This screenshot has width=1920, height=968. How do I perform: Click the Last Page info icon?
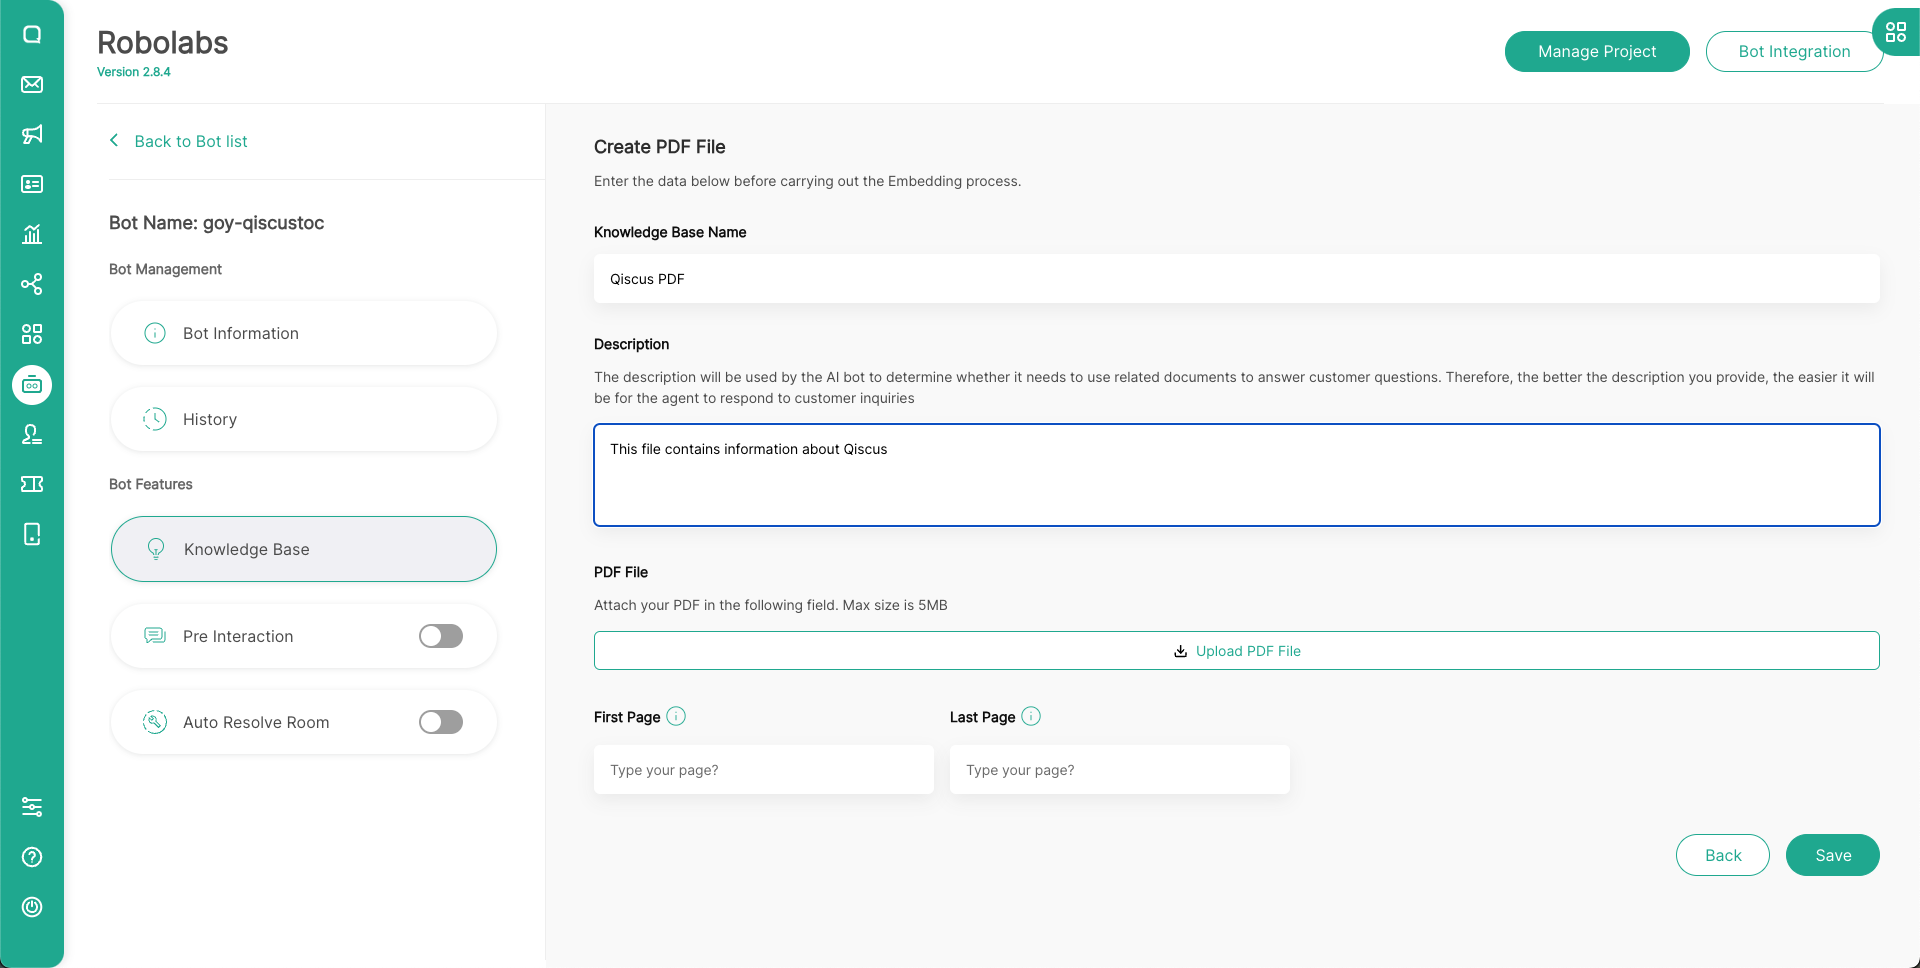click(1031, 716)
